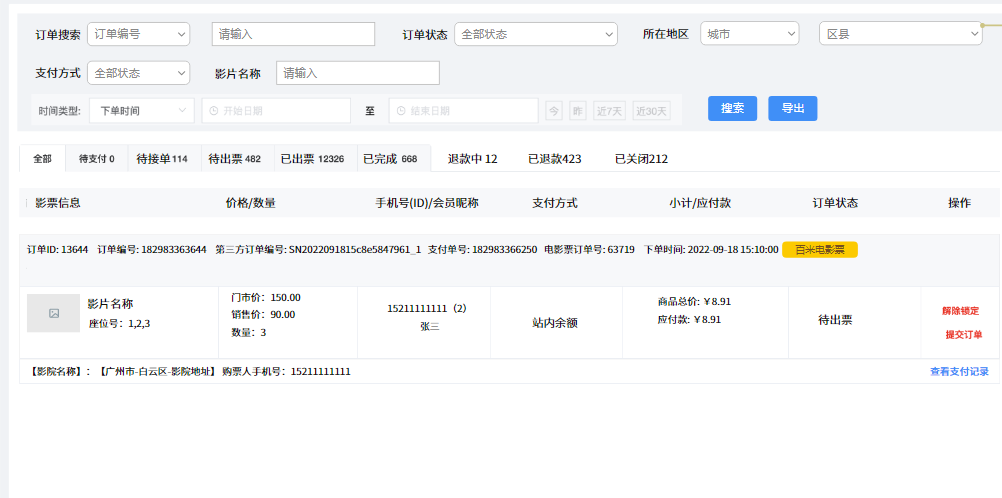This screenshot has width=1002, height=498.
Task: Open the city dropdown
Action: (x=749, y=34)
